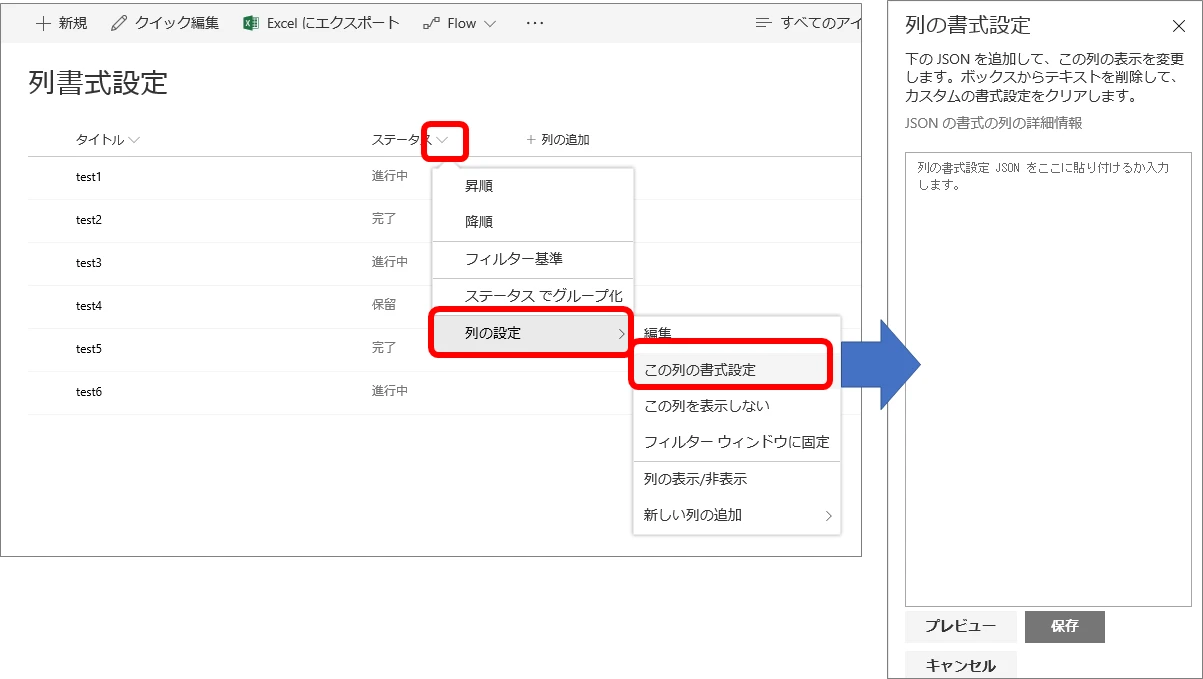Select 昇順 in the column menu
Viewport: 1203px width, 679px height.
point(533,186)
